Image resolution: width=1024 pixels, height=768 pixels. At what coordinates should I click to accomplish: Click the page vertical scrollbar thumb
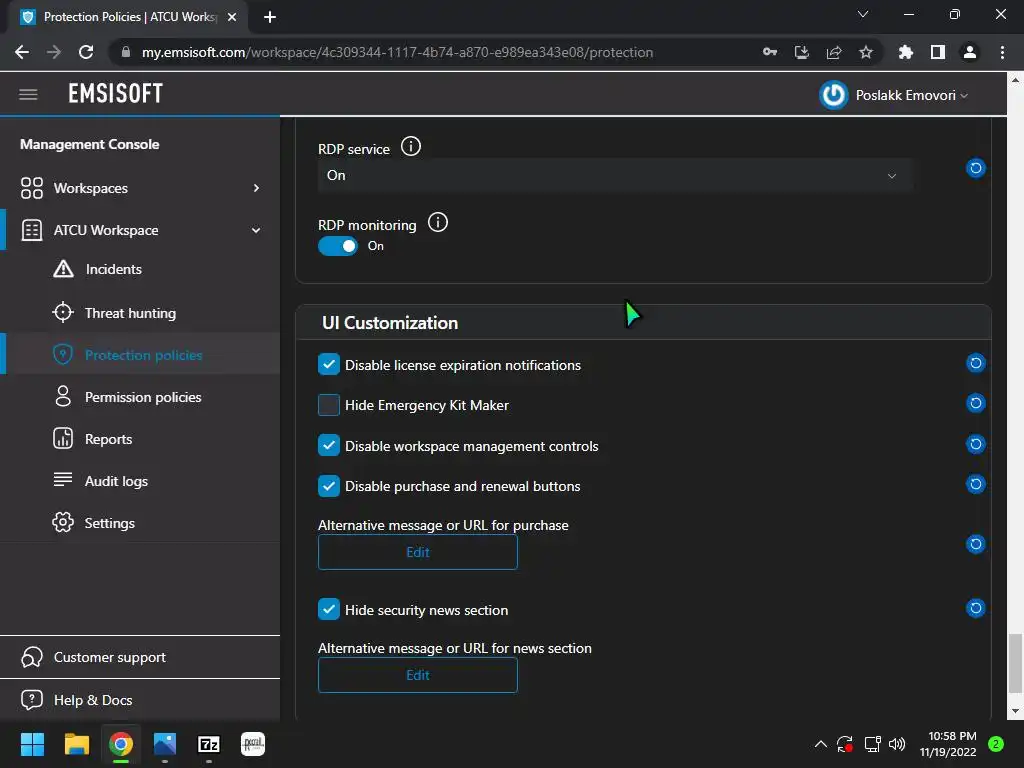tap(1015, 664)
